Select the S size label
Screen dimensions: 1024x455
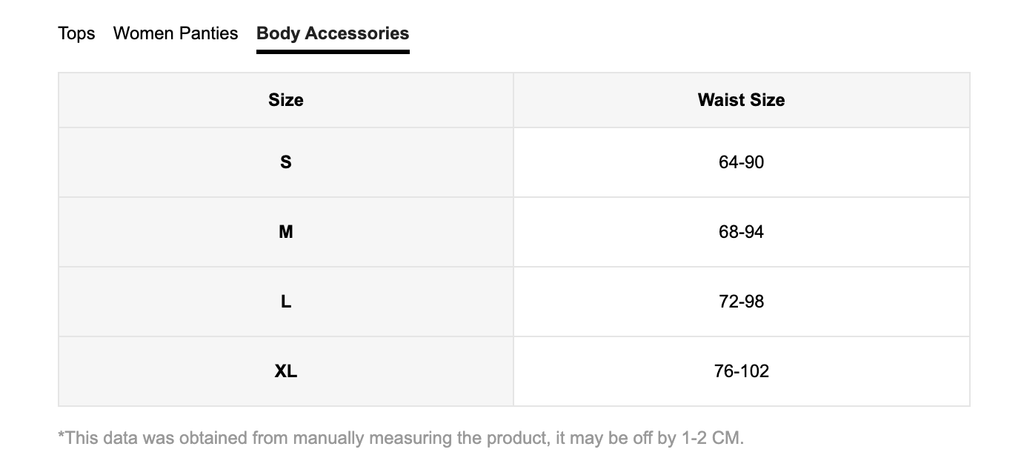click(x=286, y=162)
